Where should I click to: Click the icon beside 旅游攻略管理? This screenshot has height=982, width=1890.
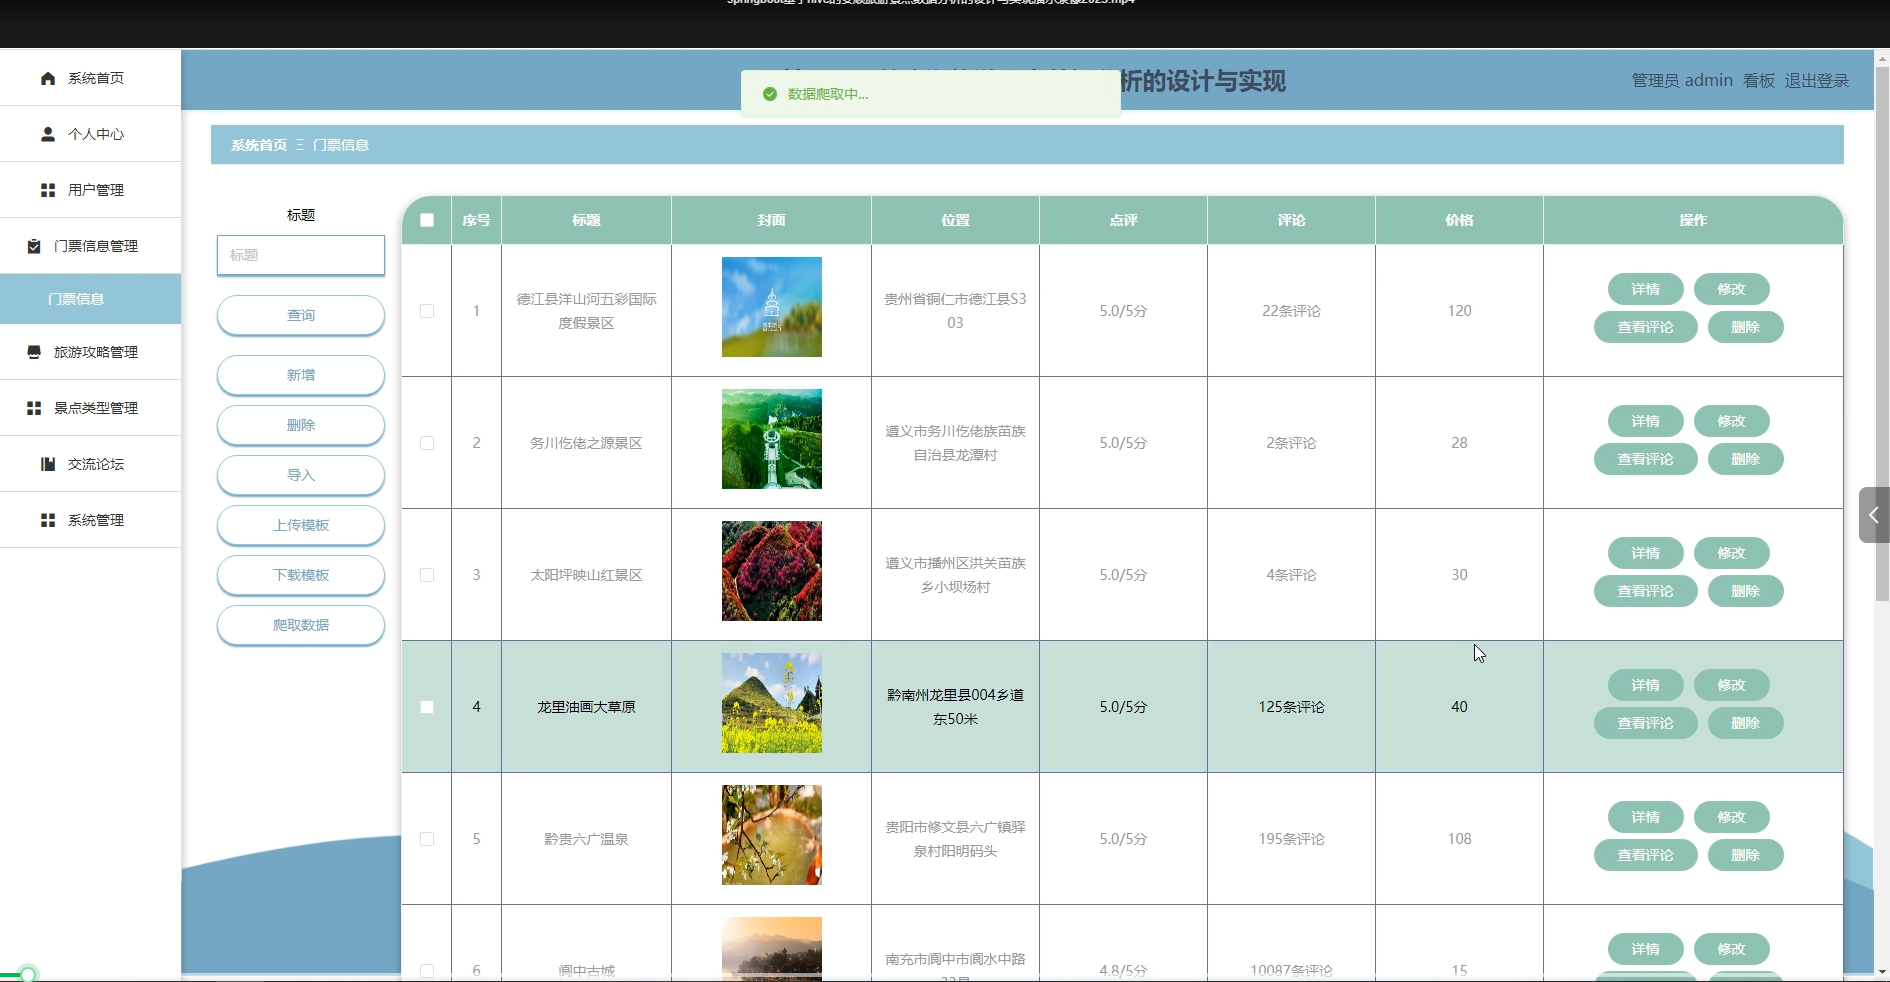pyautogui.click(x=34, y=352)
